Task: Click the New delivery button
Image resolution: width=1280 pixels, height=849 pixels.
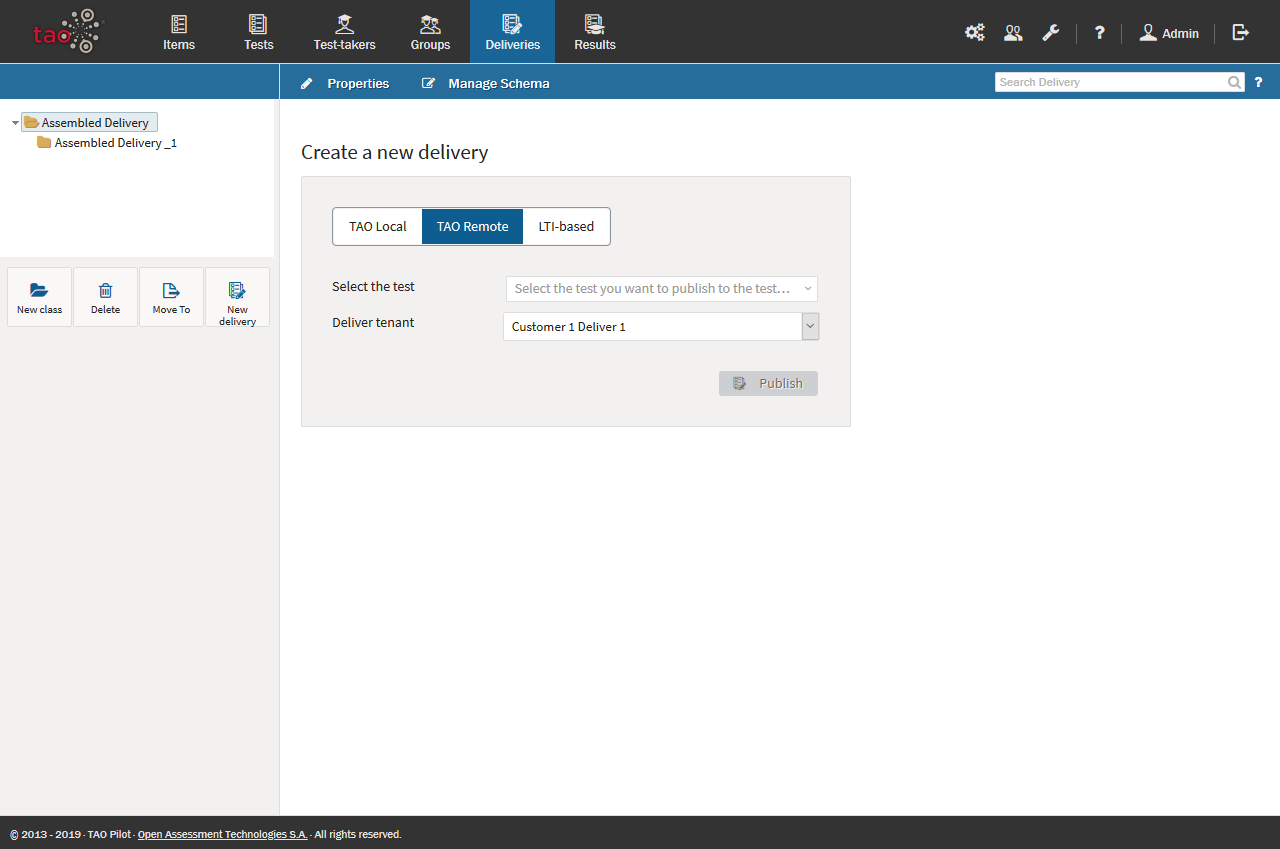Action: (237, 297)
